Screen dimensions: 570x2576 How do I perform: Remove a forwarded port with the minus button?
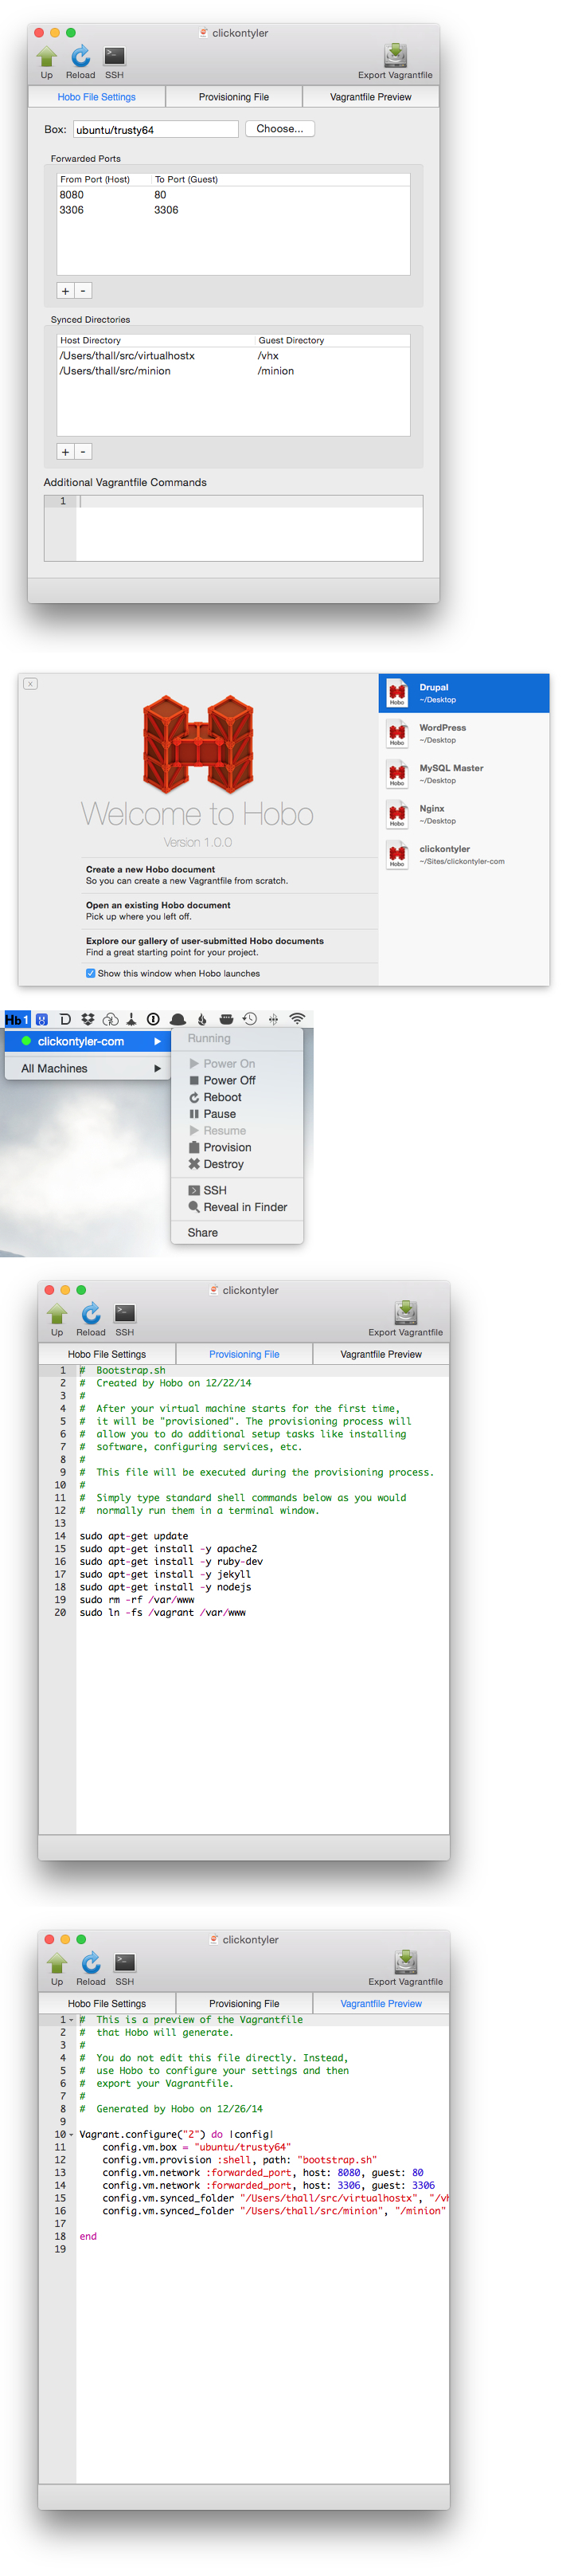tap(83, 291)
